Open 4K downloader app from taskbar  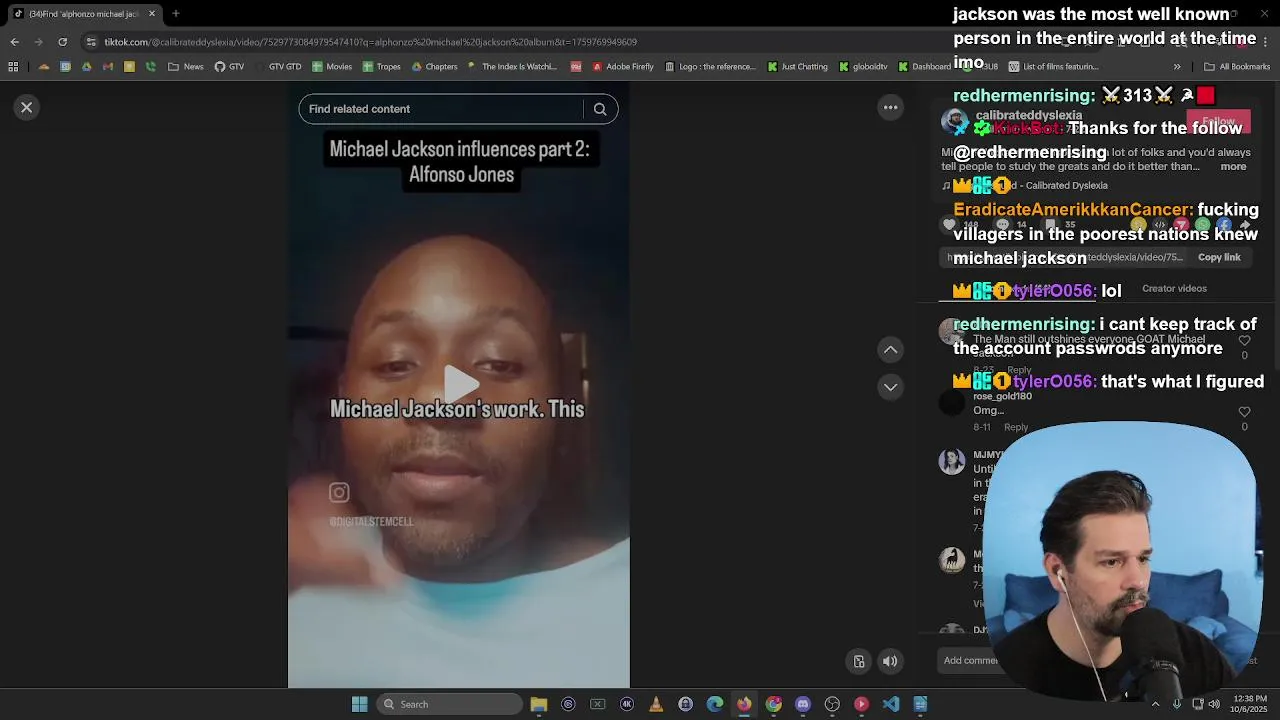tap(627, 704)
